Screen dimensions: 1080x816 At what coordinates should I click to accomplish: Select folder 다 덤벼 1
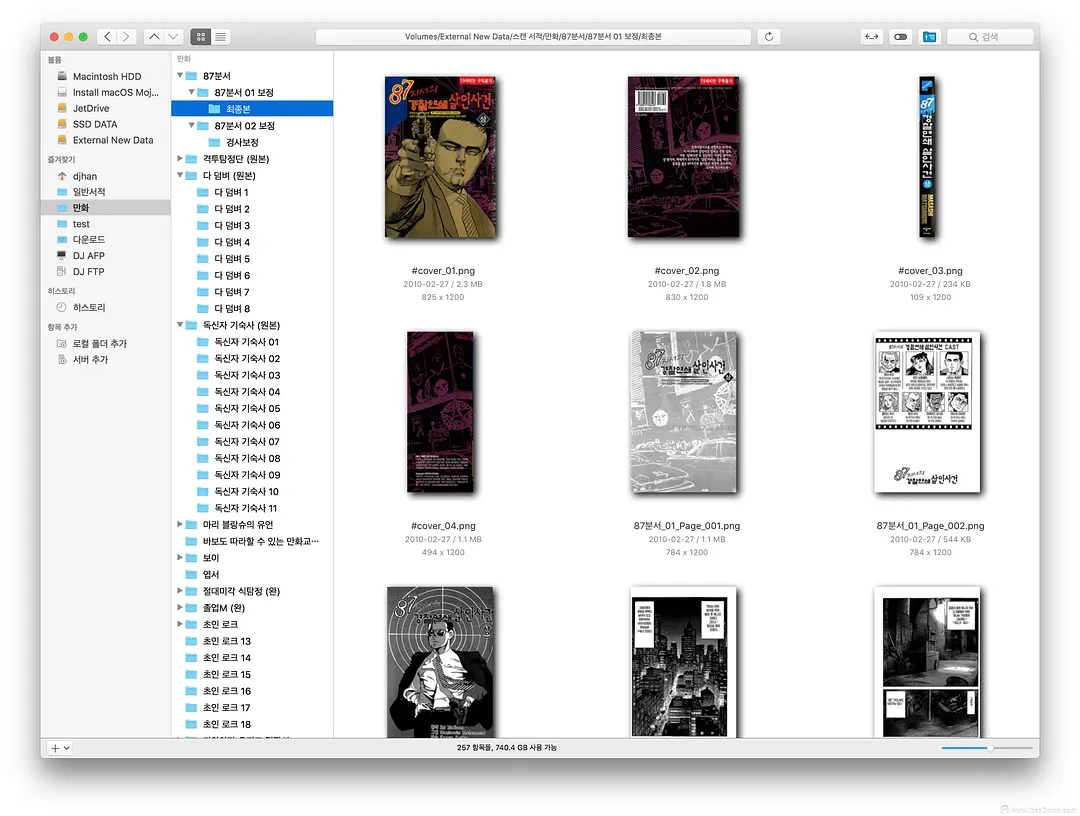pos(252,192)
